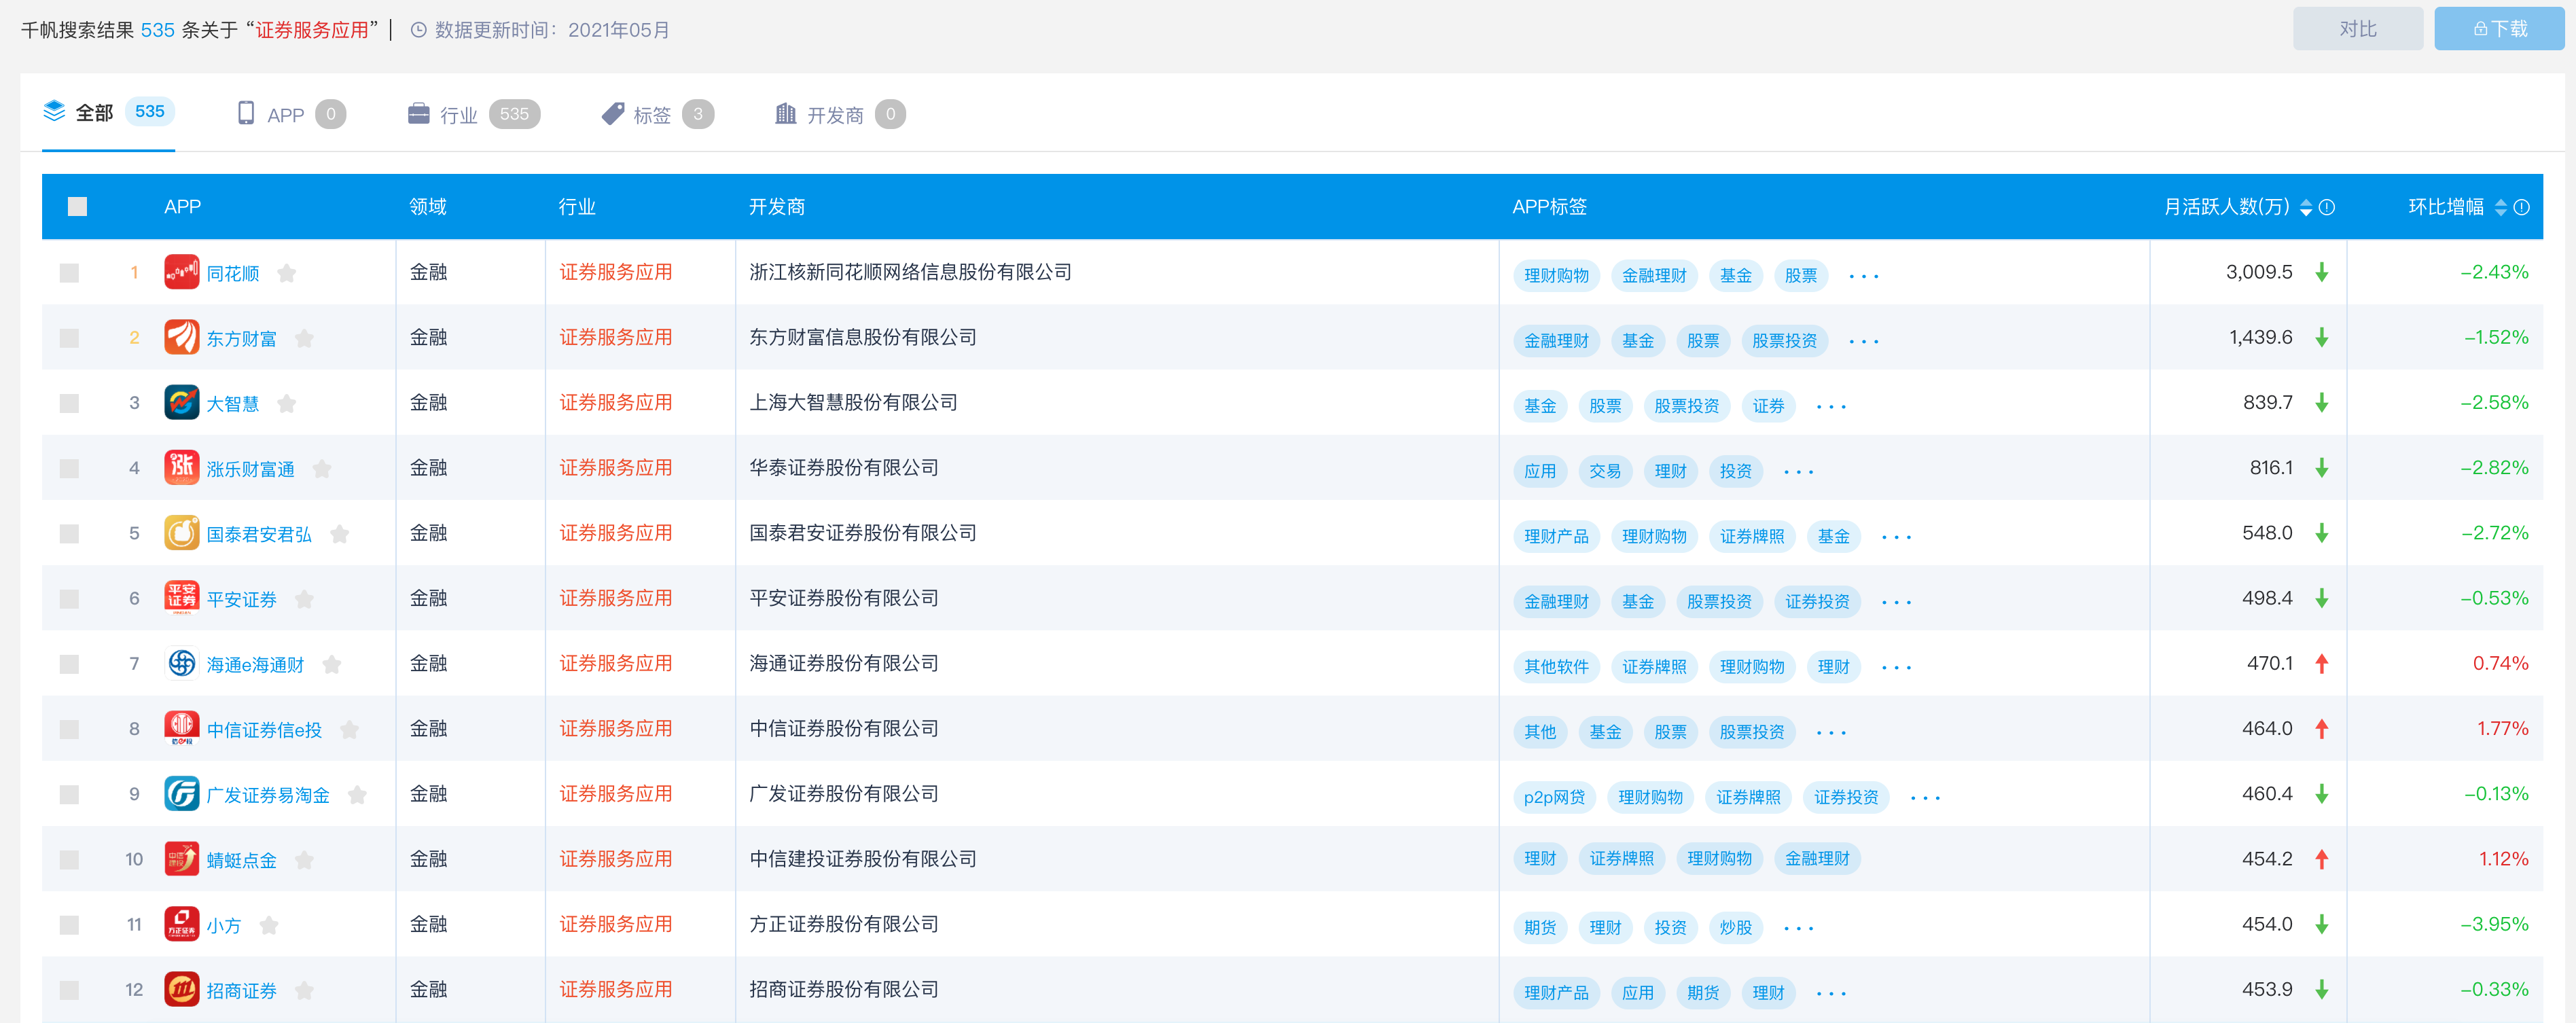Favorite 广发证券易淘金 with its star icon

(357, 795)
